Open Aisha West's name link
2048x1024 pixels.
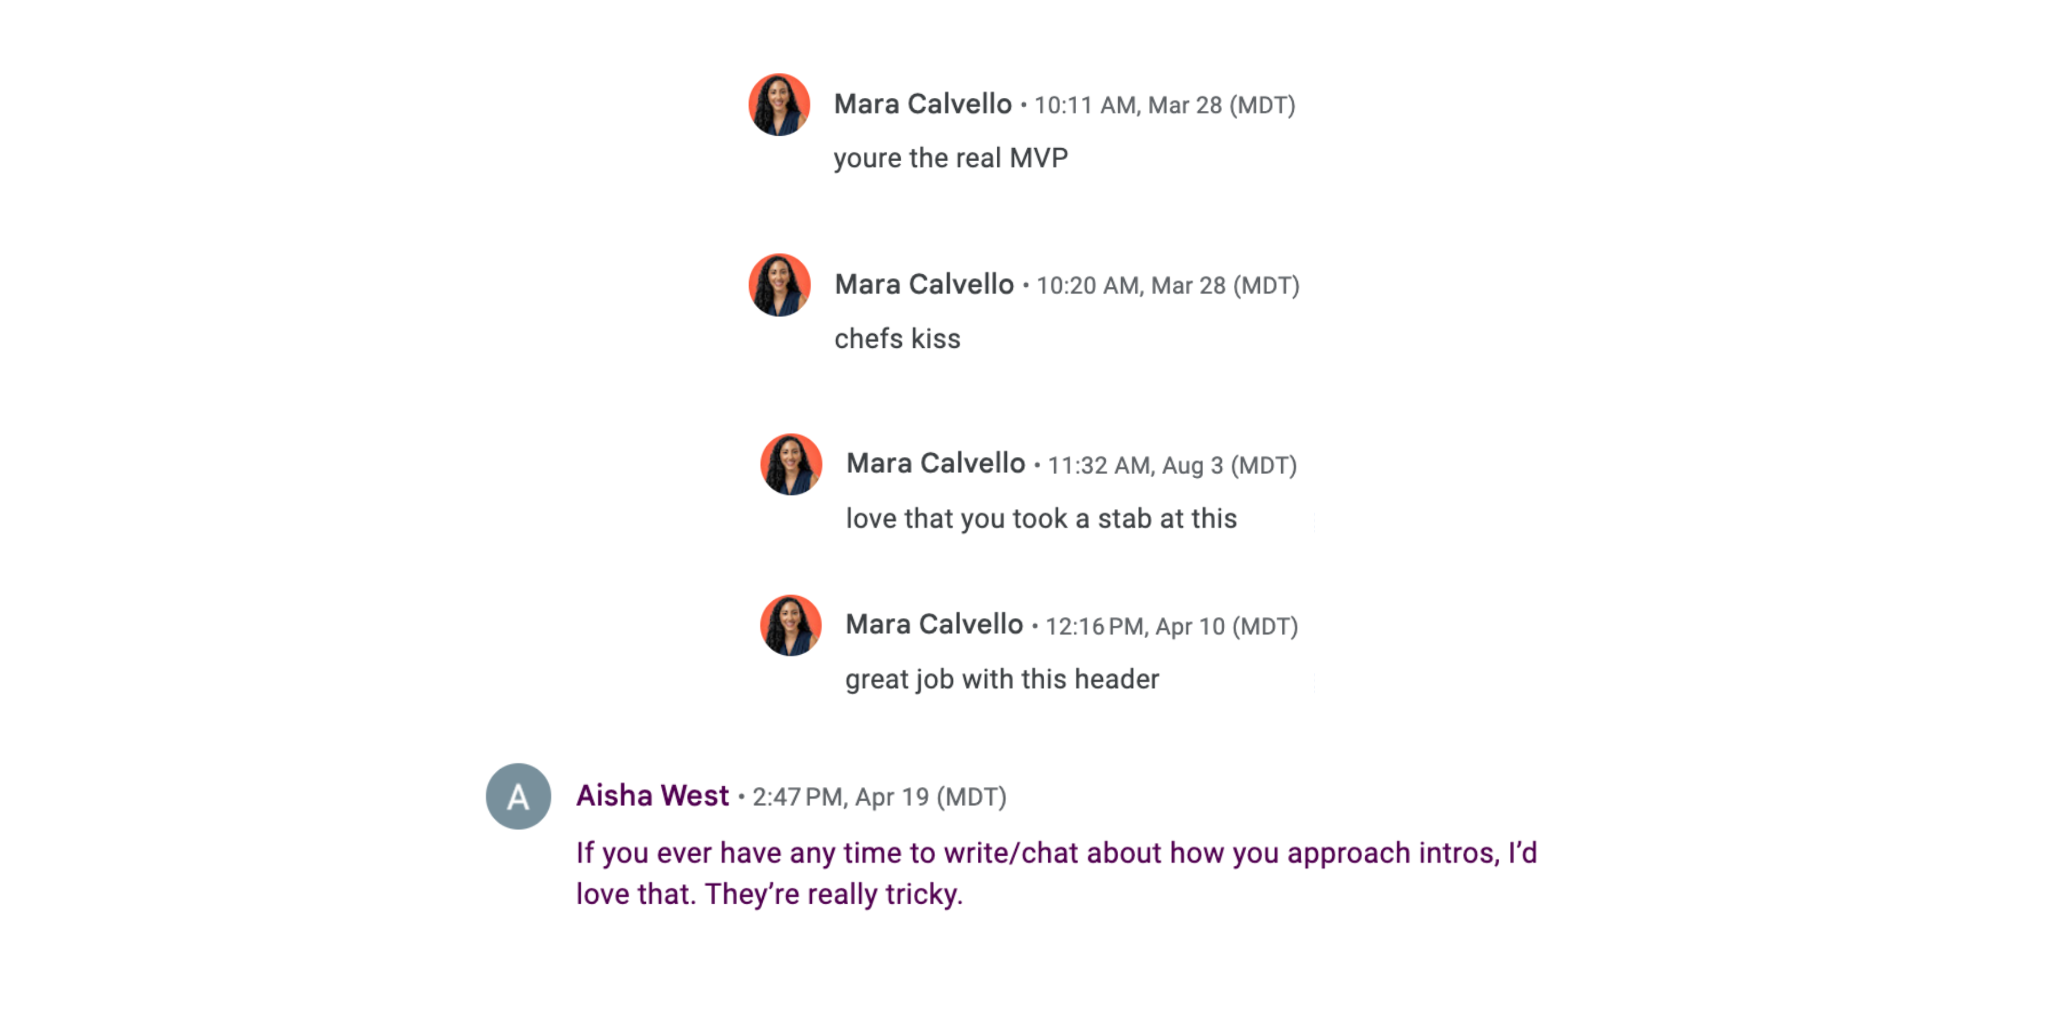[652, 796]
